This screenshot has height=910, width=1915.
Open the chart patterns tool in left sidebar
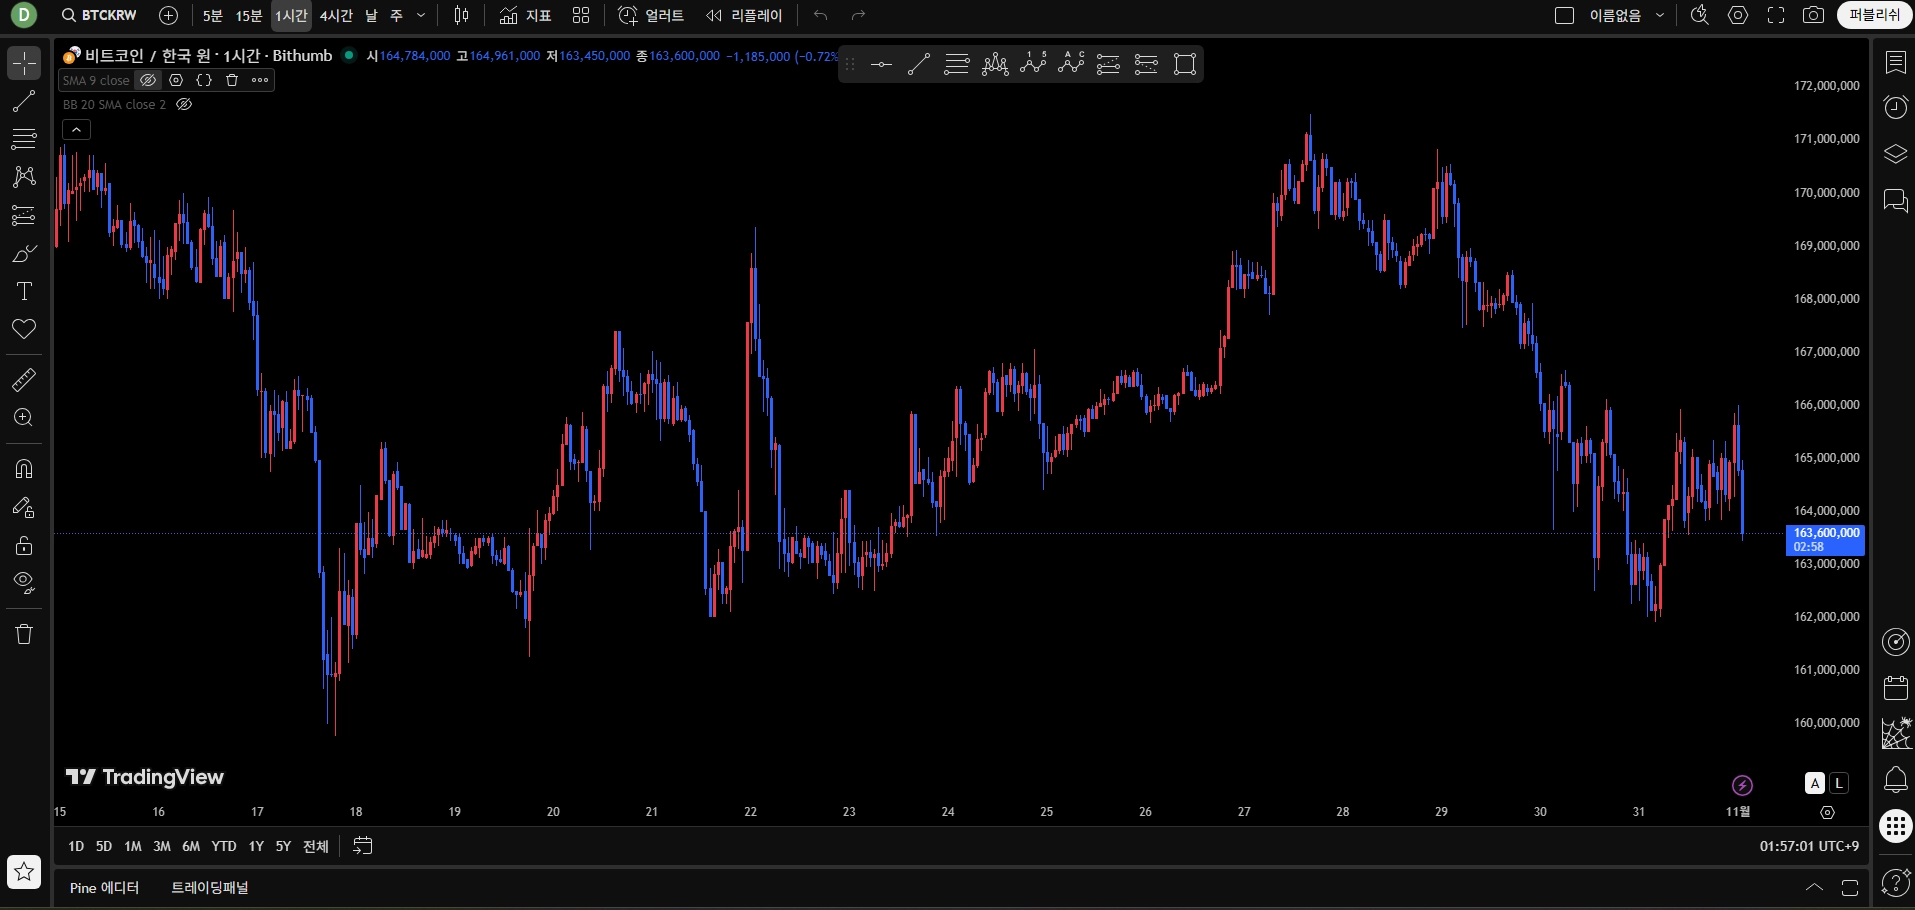(24, 177)
